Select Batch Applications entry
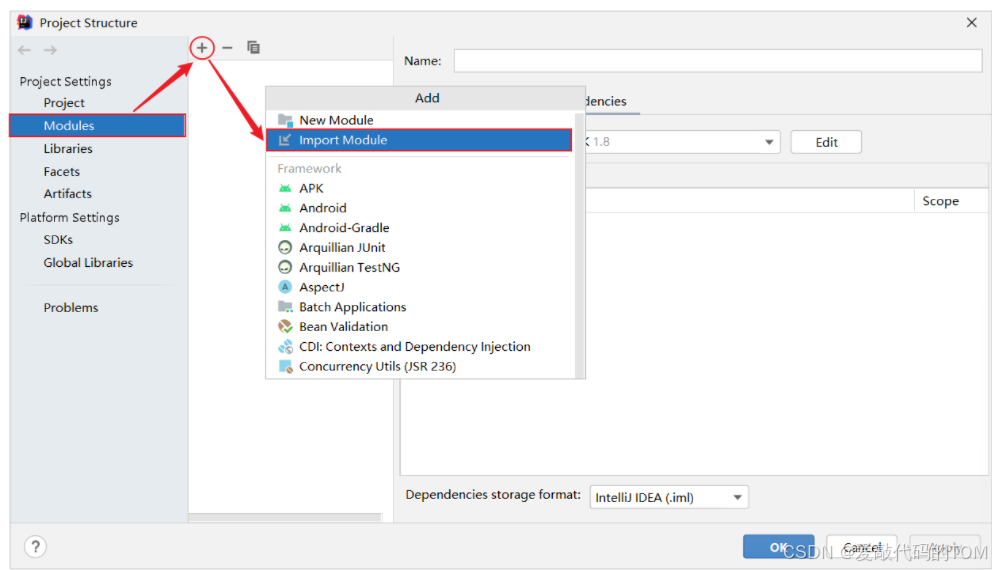The height and width of the screenshot is (570, 992). [x=420, y=307]
